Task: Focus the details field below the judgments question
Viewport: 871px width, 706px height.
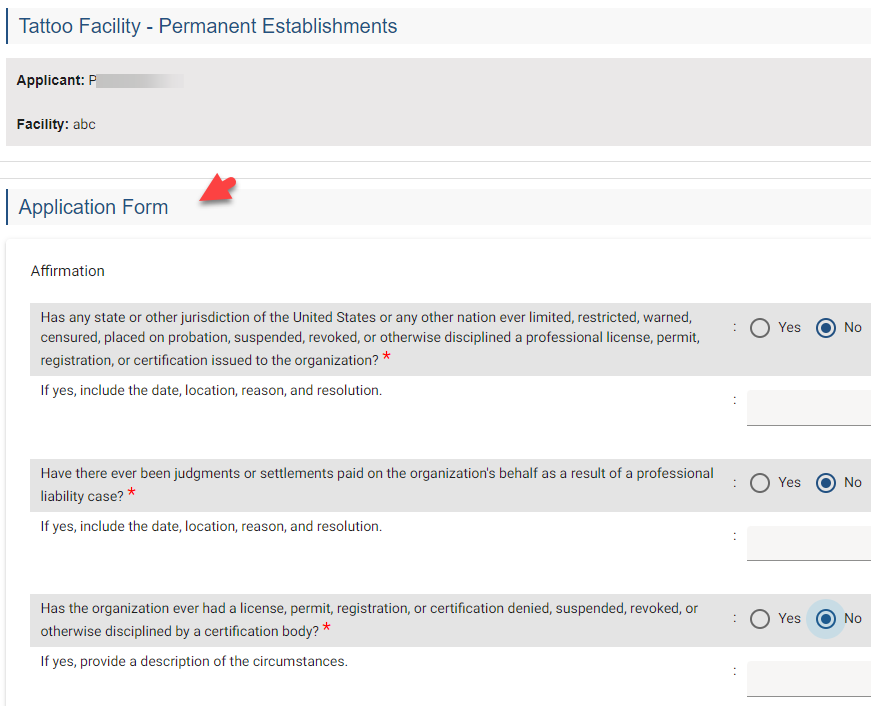Action: [808, 543]
